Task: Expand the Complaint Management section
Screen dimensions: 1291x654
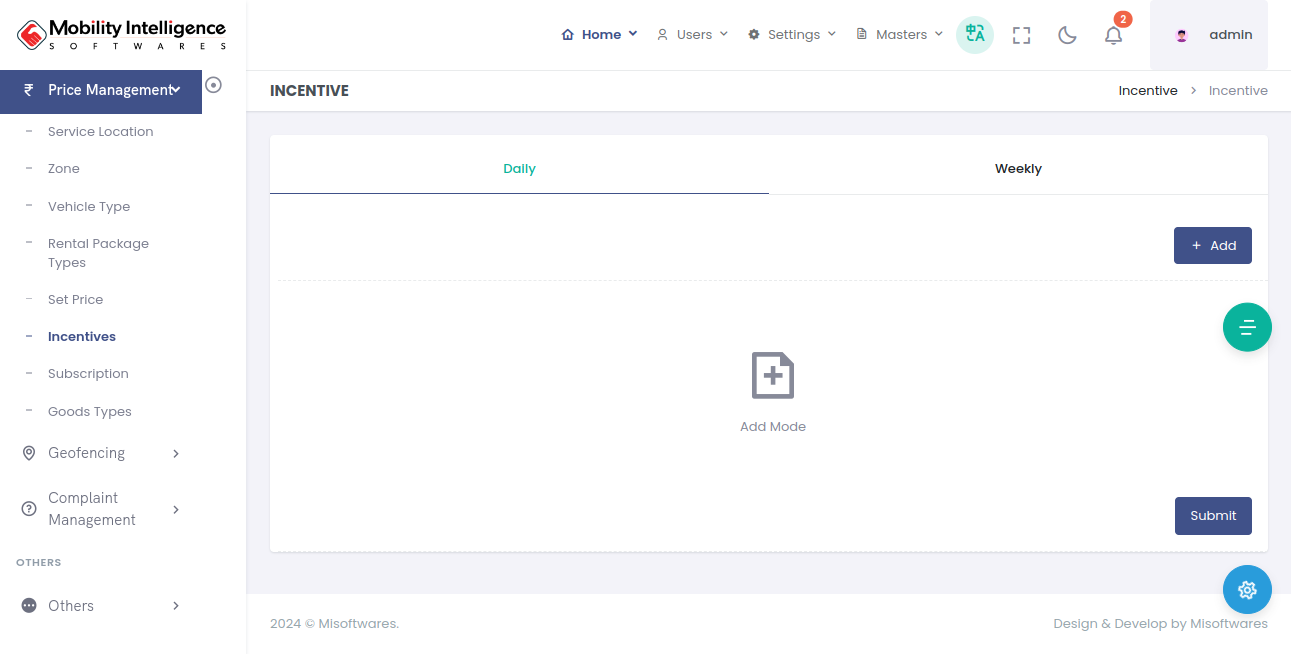Action: tap(100, 509)
